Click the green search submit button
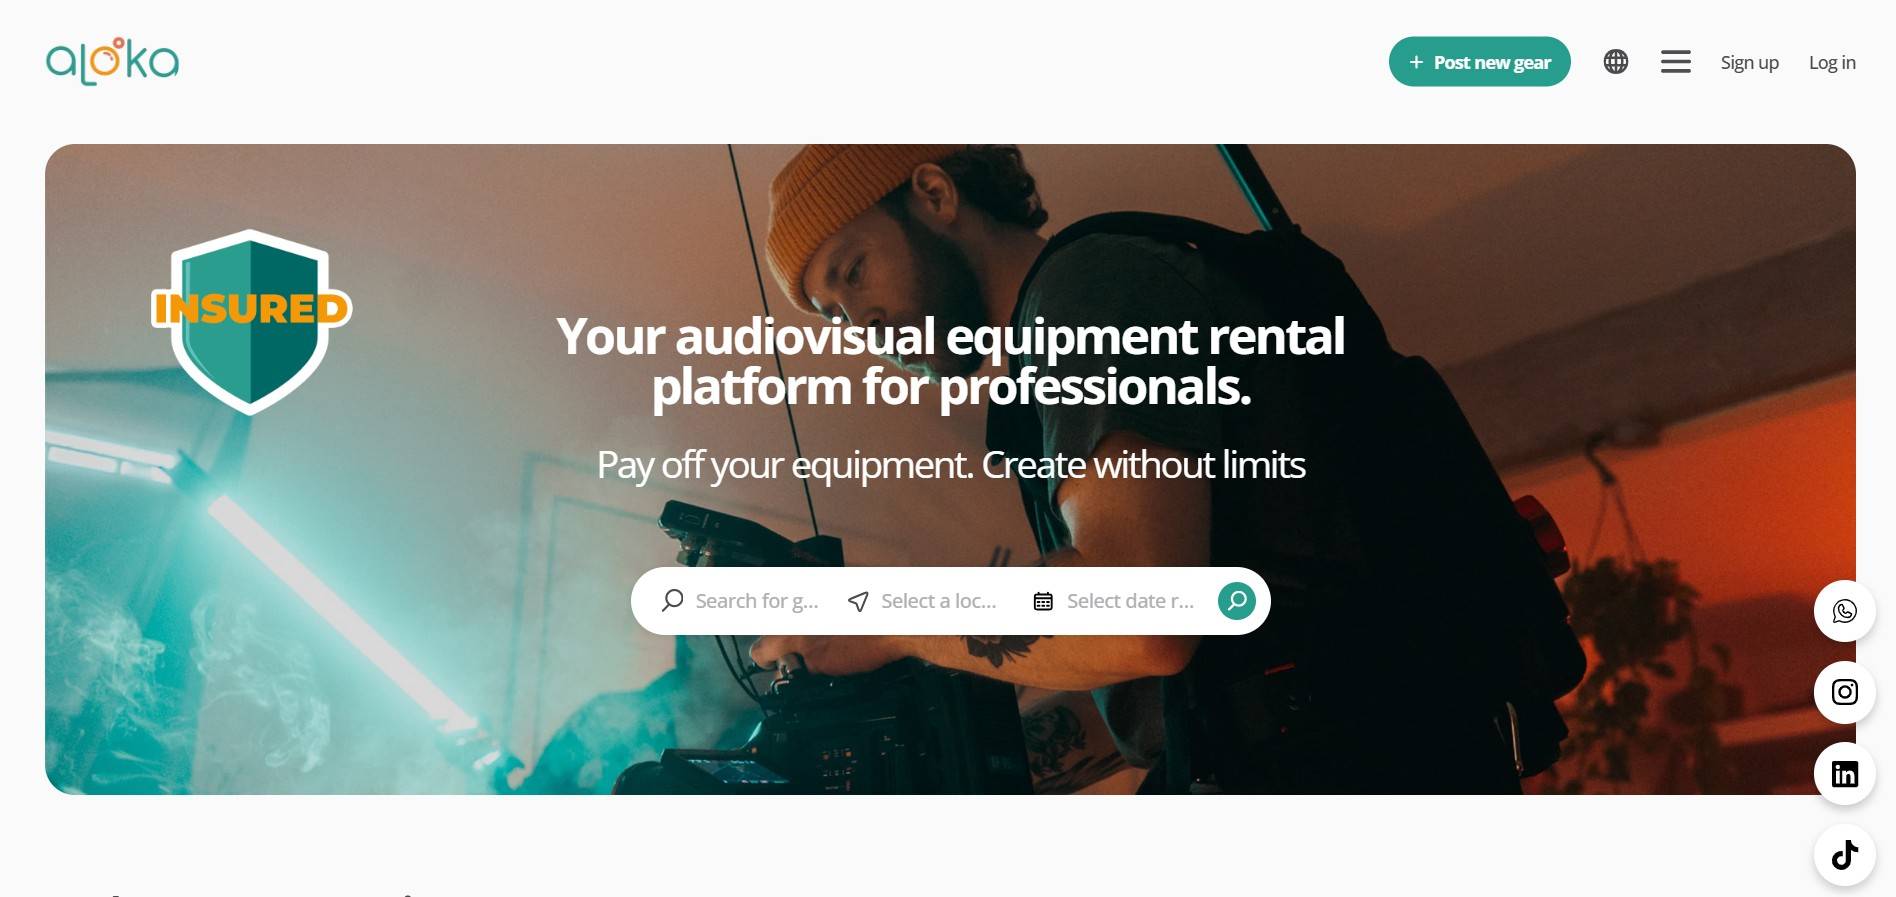 tap(1237, 601)
